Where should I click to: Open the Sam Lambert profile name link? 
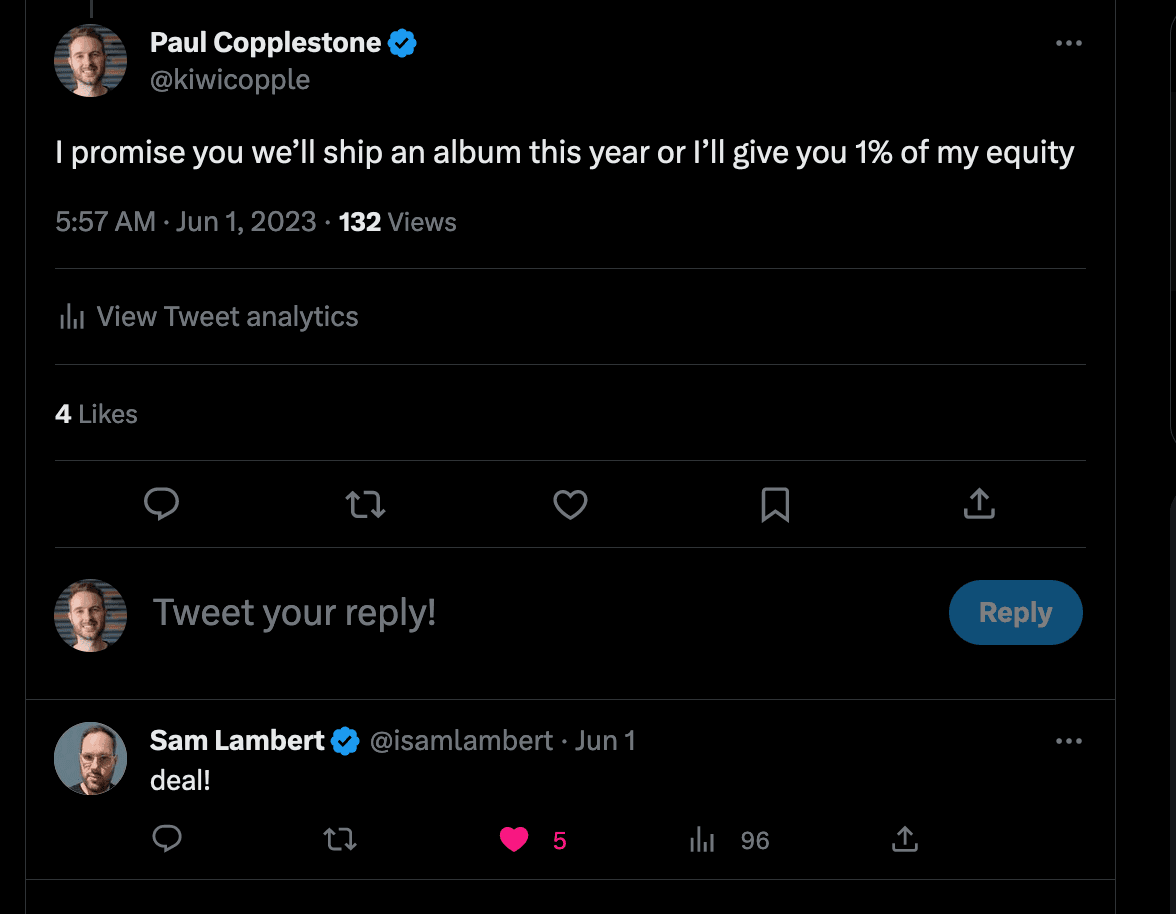coord(237,740)
